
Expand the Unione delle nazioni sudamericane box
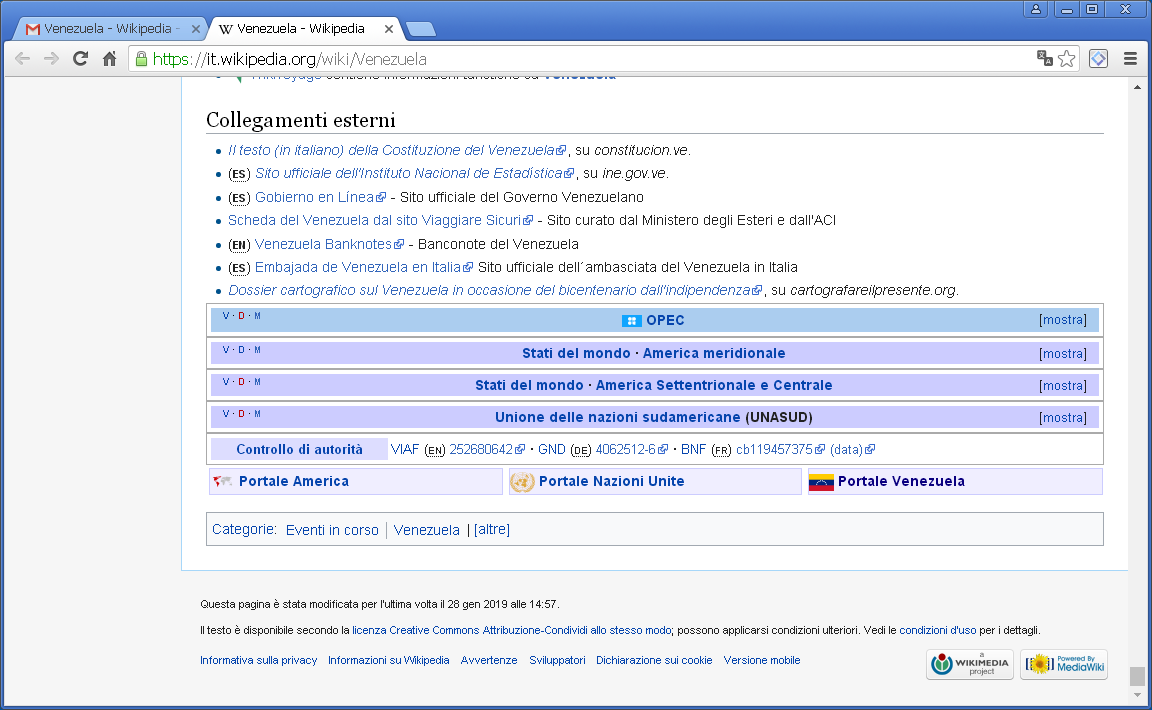(x=1062, y=417)
